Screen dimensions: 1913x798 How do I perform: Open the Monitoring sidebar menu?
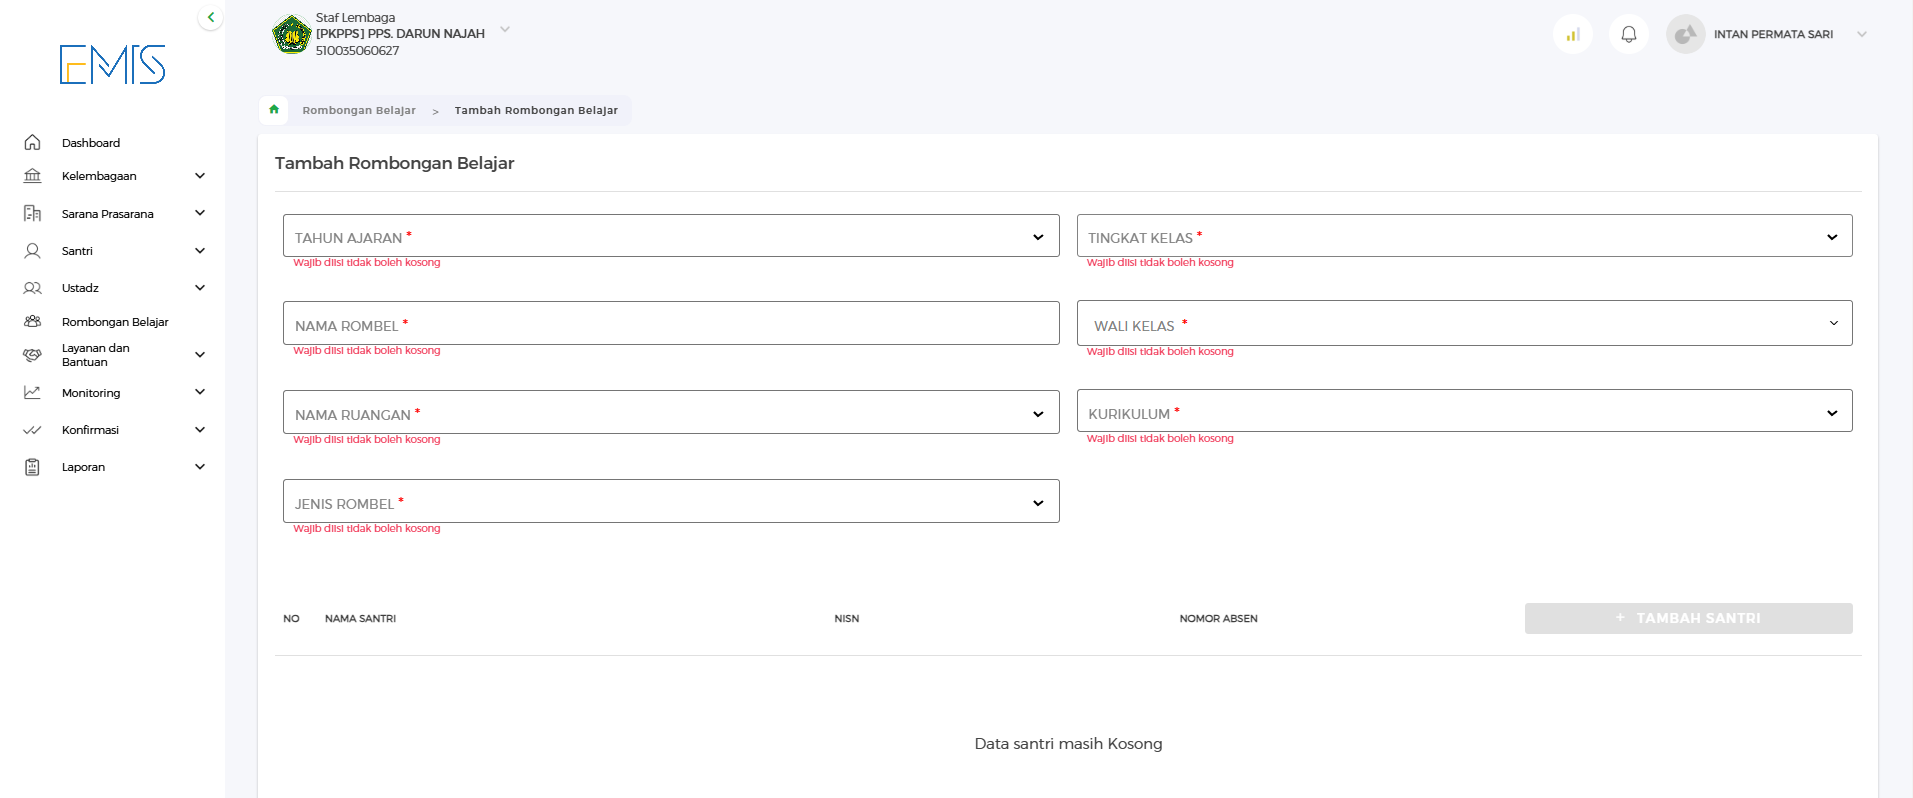coord(114,393)
